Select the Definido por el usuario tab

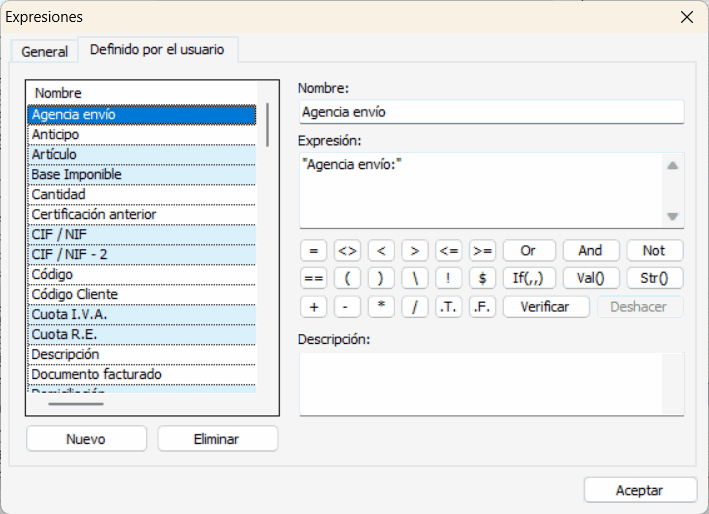click(x=157, y=49)
